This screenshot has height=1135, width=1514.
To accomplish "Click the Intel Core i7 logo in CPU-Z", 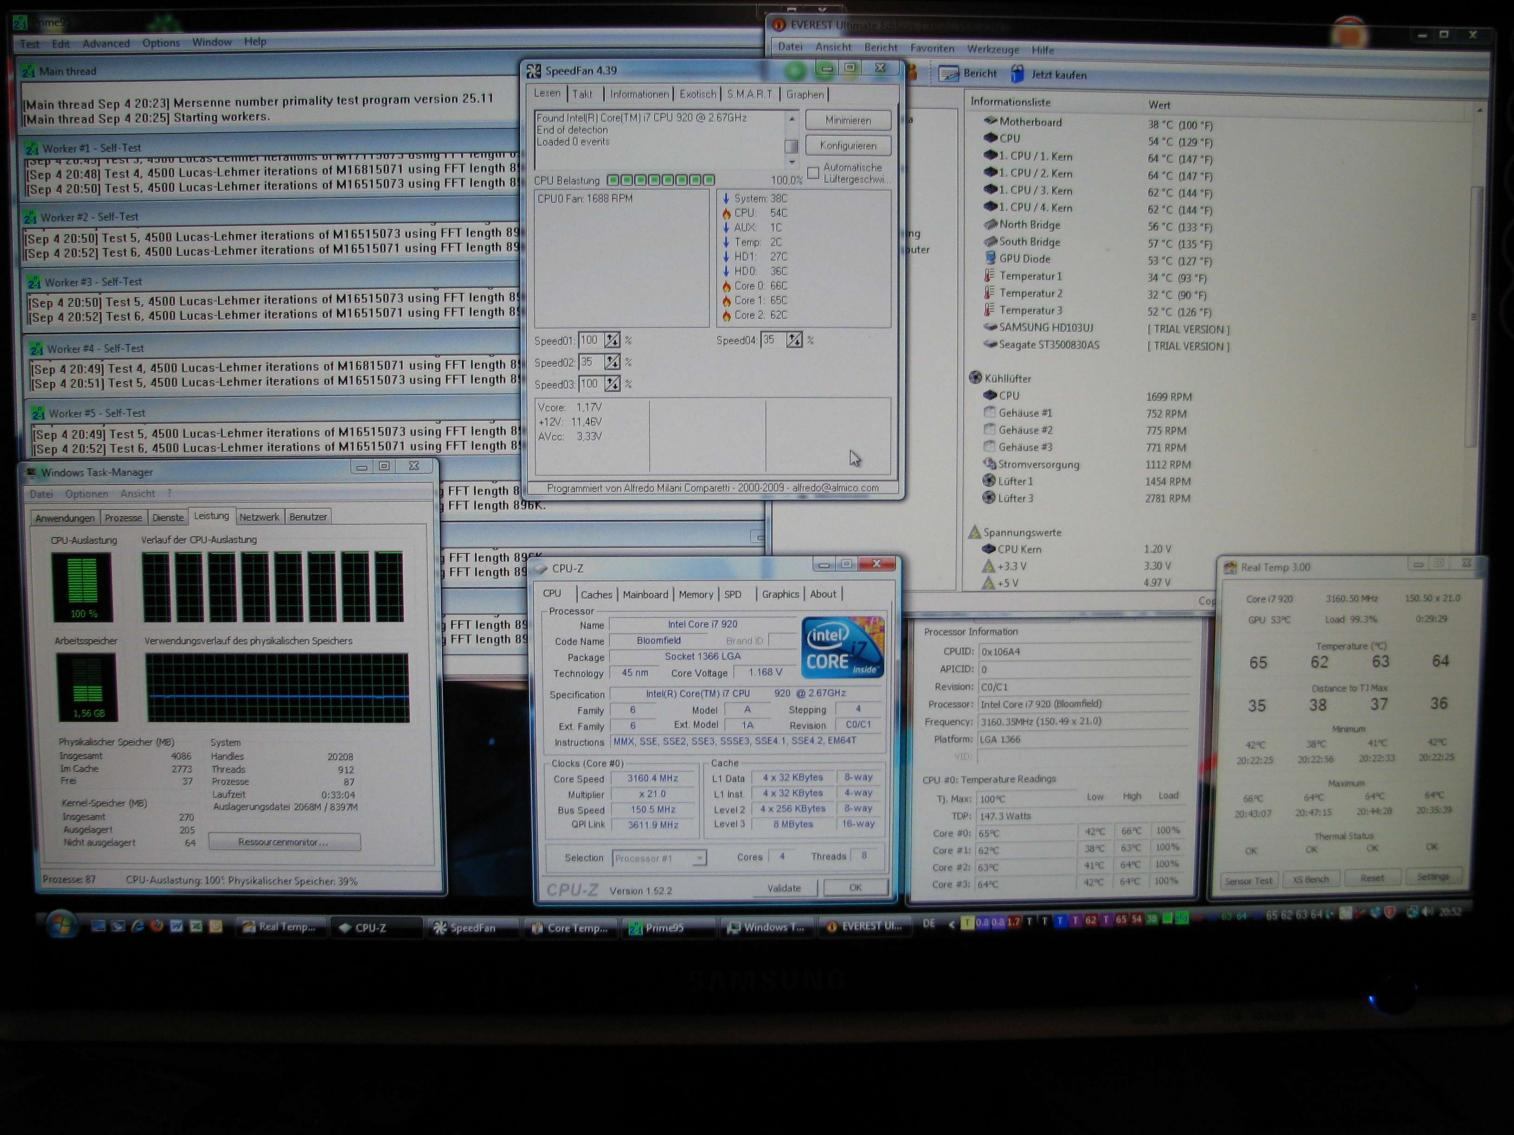I will click(843, 647).
